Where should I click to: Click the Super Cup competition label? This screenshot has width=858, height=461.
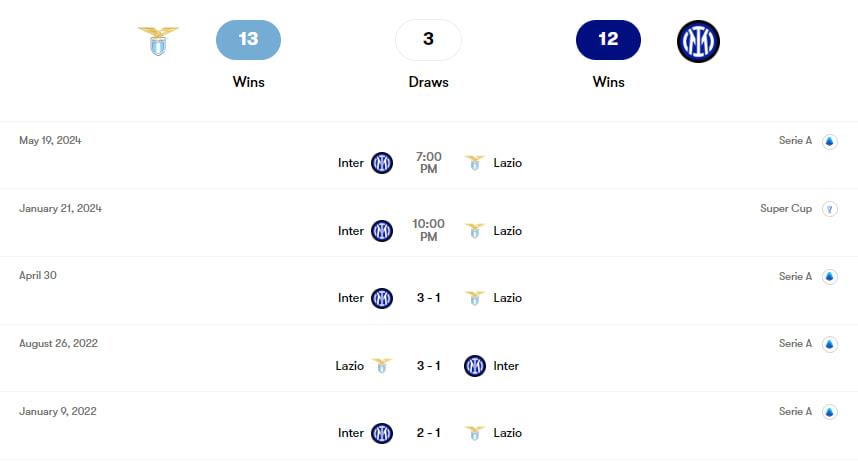point(785,209)
